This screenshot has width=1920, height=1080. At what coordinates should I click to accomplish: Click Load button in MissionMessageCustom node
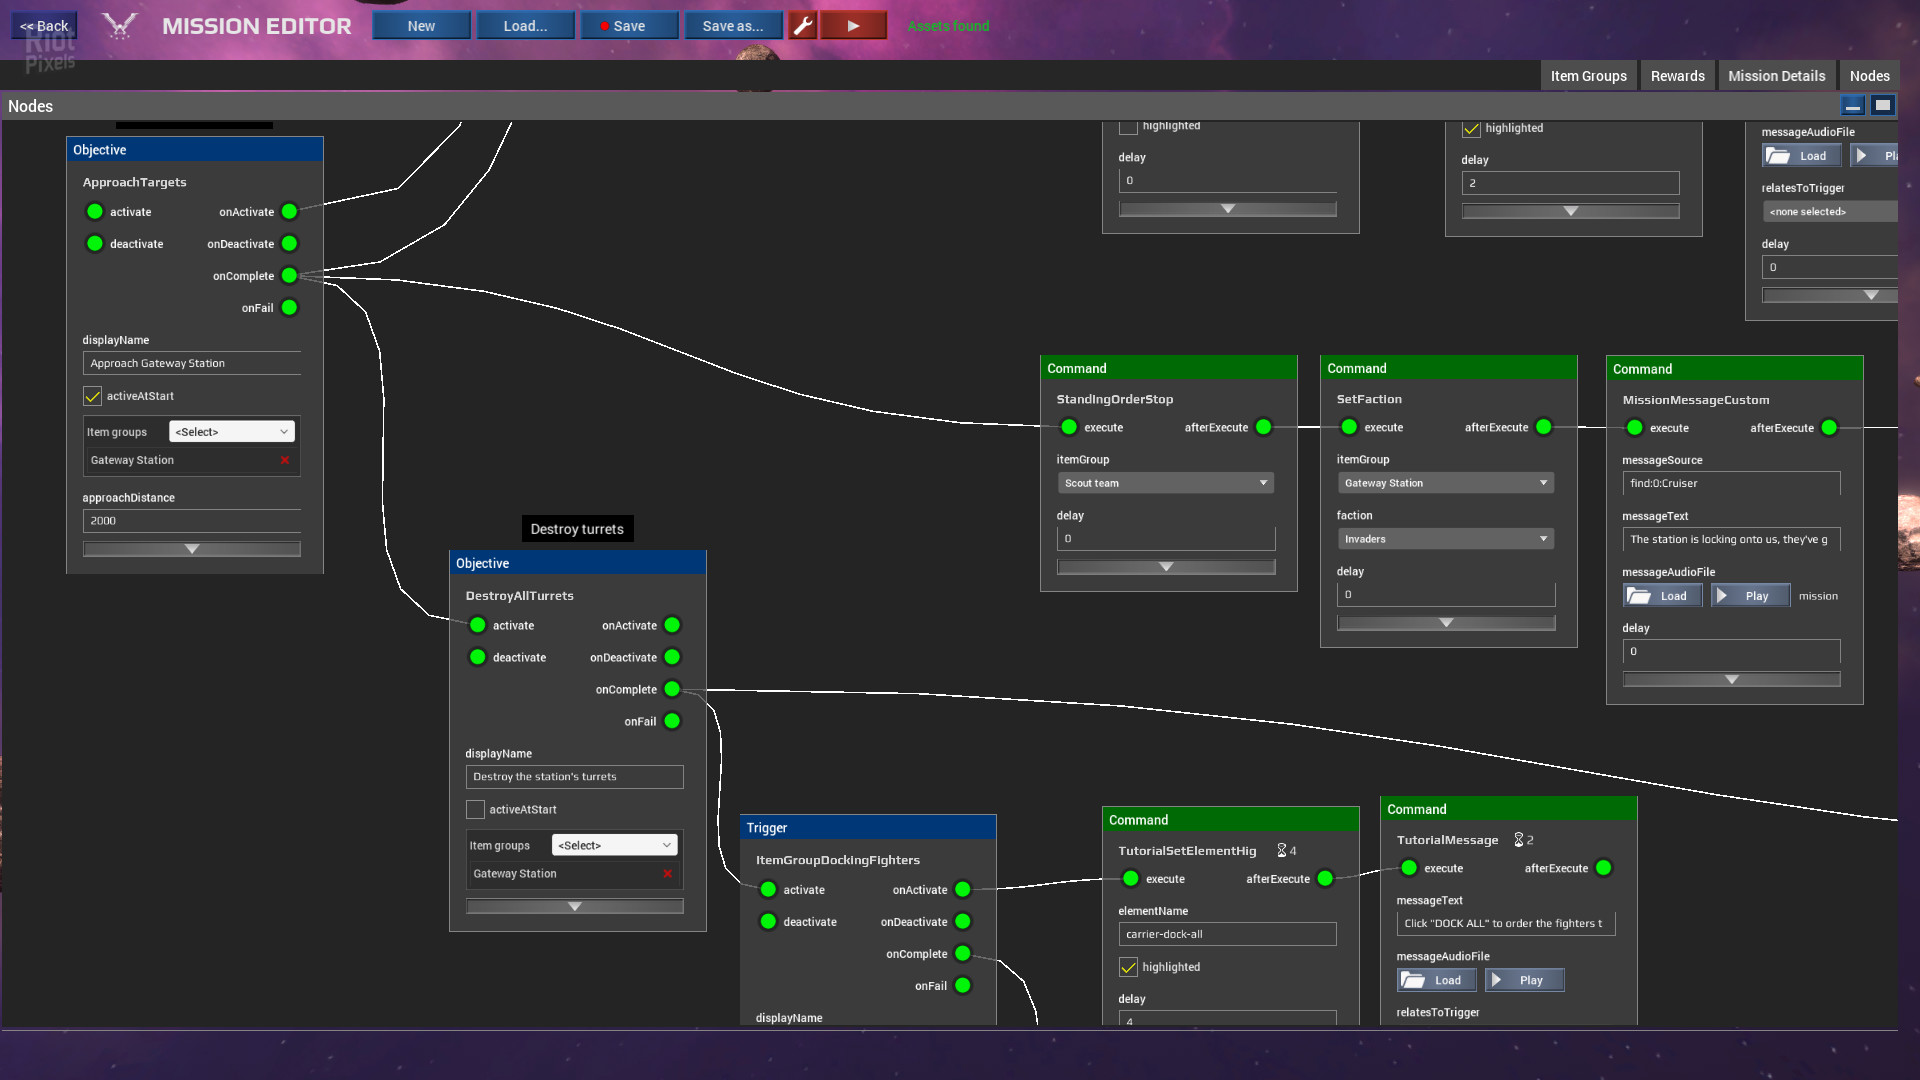1662,595
